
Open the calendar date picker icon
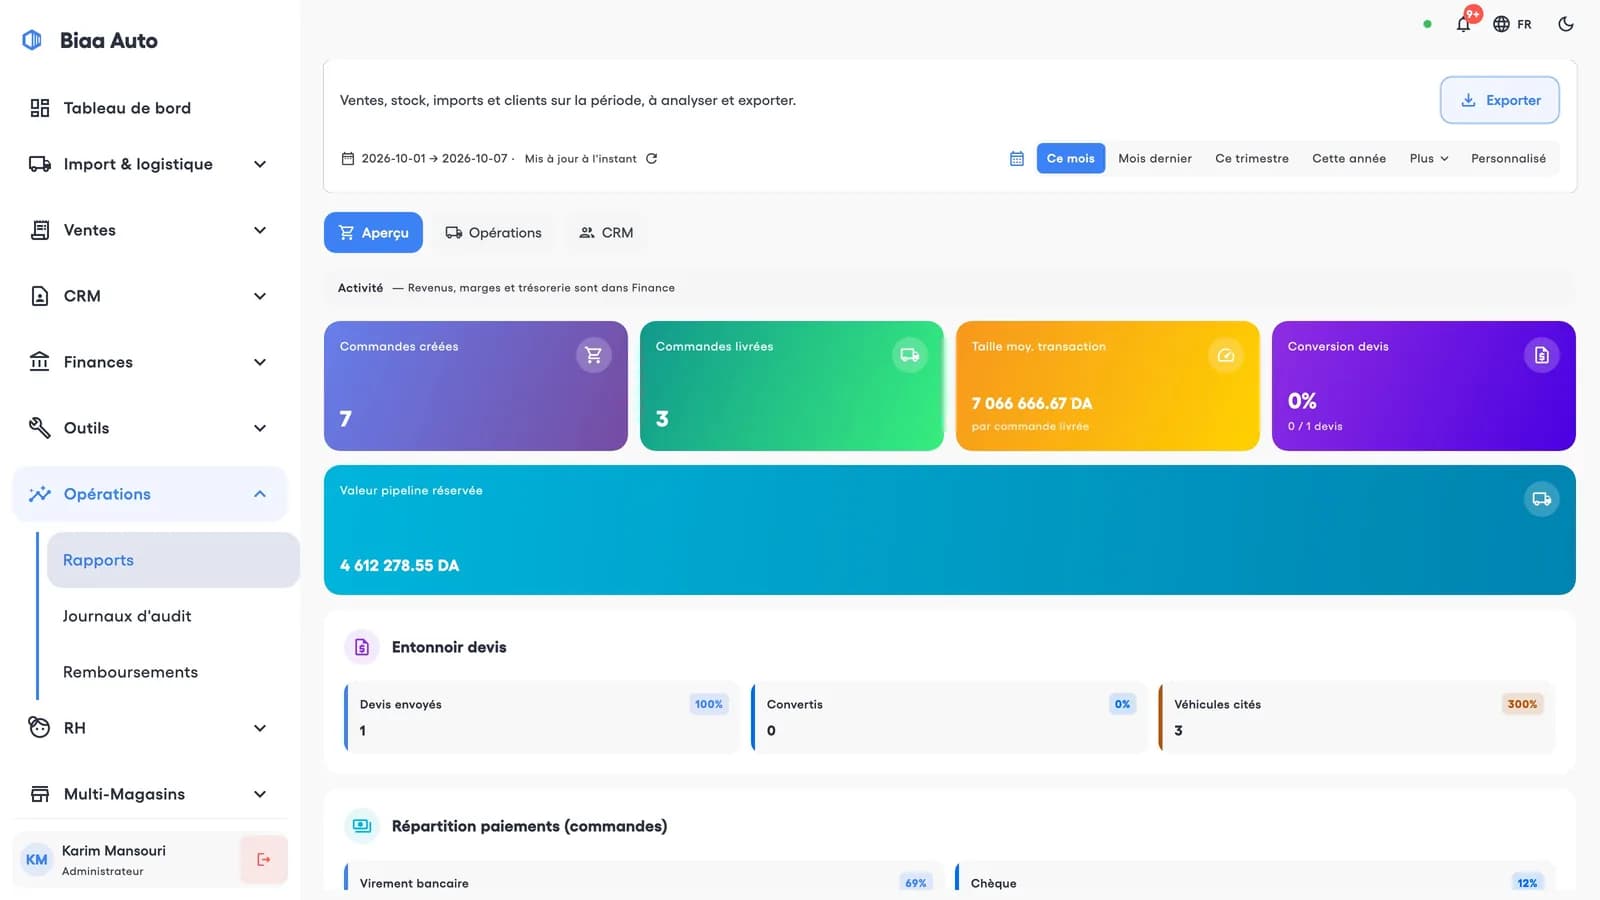1017,158
